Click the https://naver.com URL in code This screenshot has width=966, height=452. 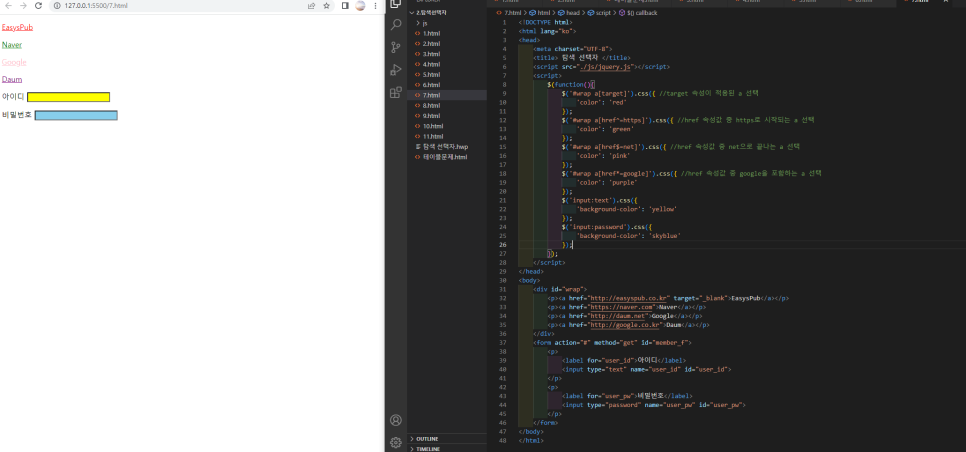(622, 307)
